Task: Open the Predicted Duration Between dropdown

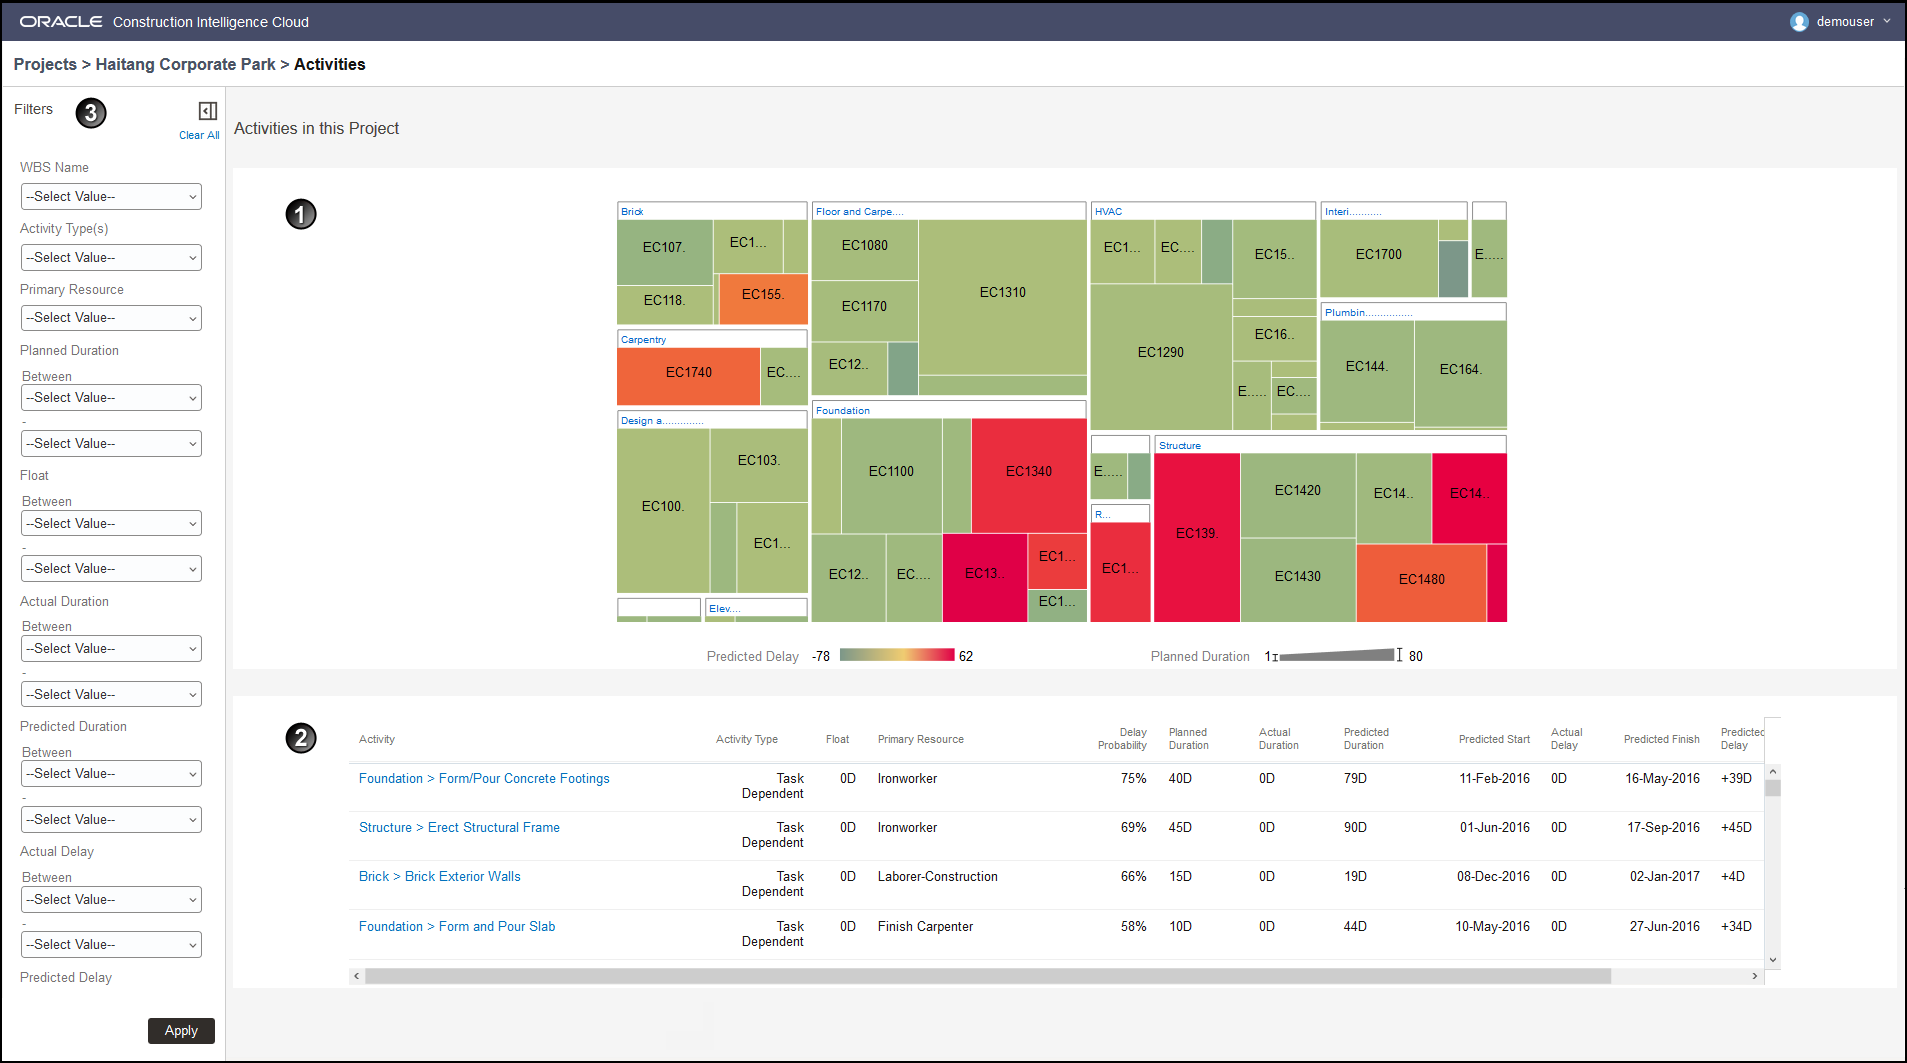Action: [x=110, y=773]
